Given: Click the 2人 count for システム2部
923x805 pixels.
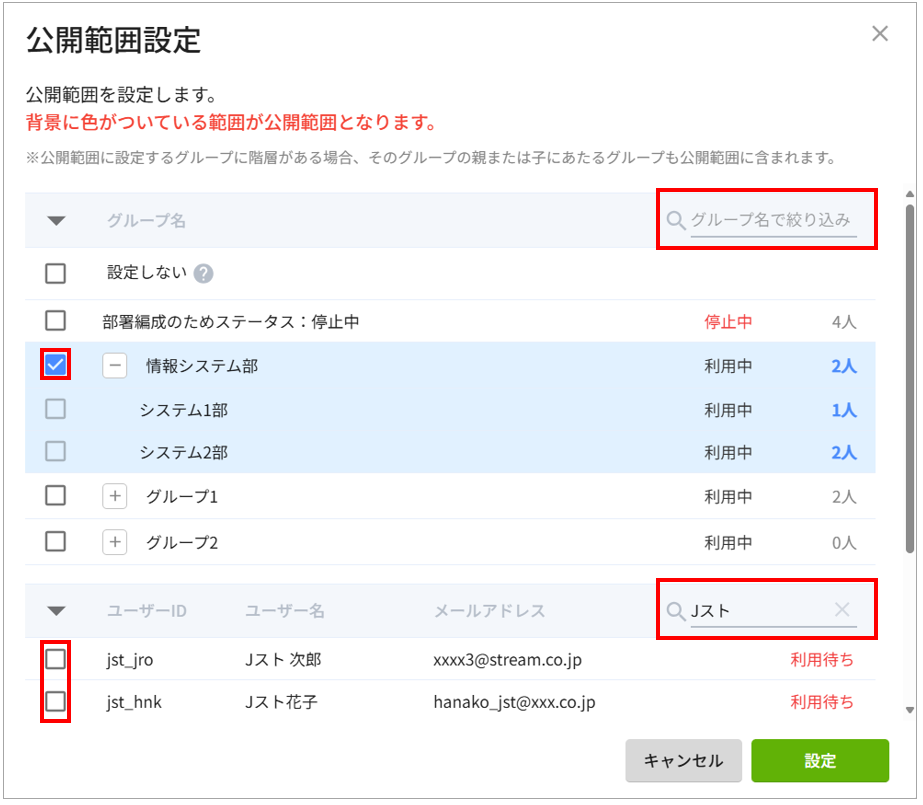Looking at the screenshot, I should click(844, 453).
